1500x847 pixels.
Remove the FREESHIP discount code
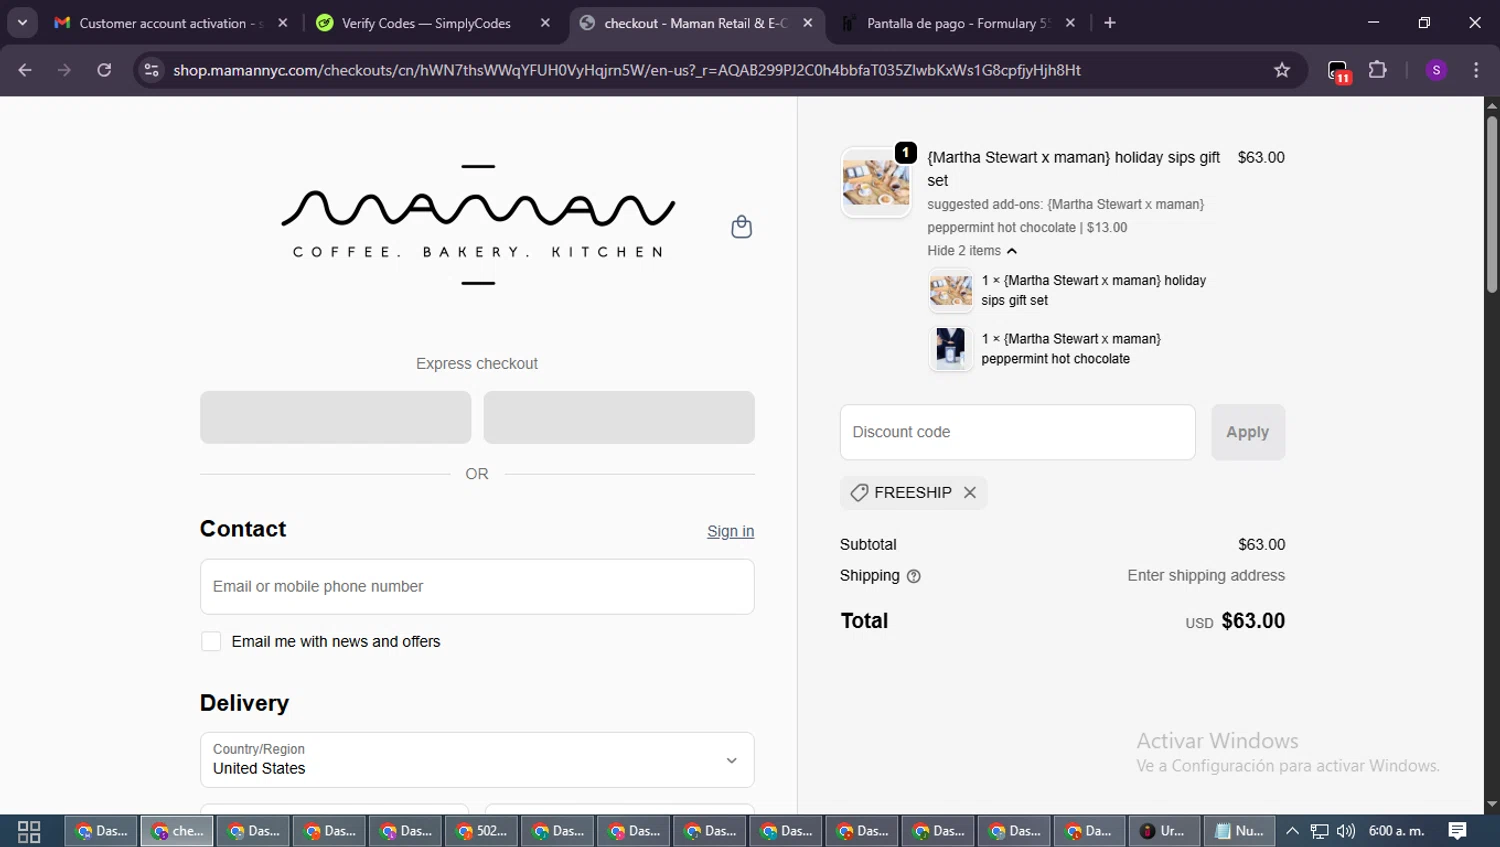pos(969,492)
